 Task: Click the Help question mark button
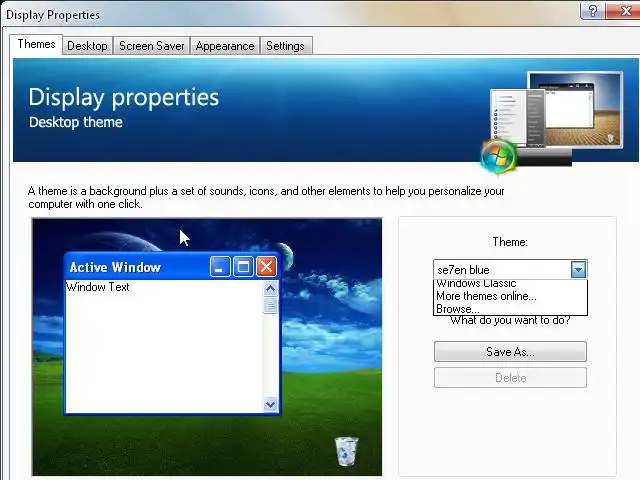pos(593,10)
